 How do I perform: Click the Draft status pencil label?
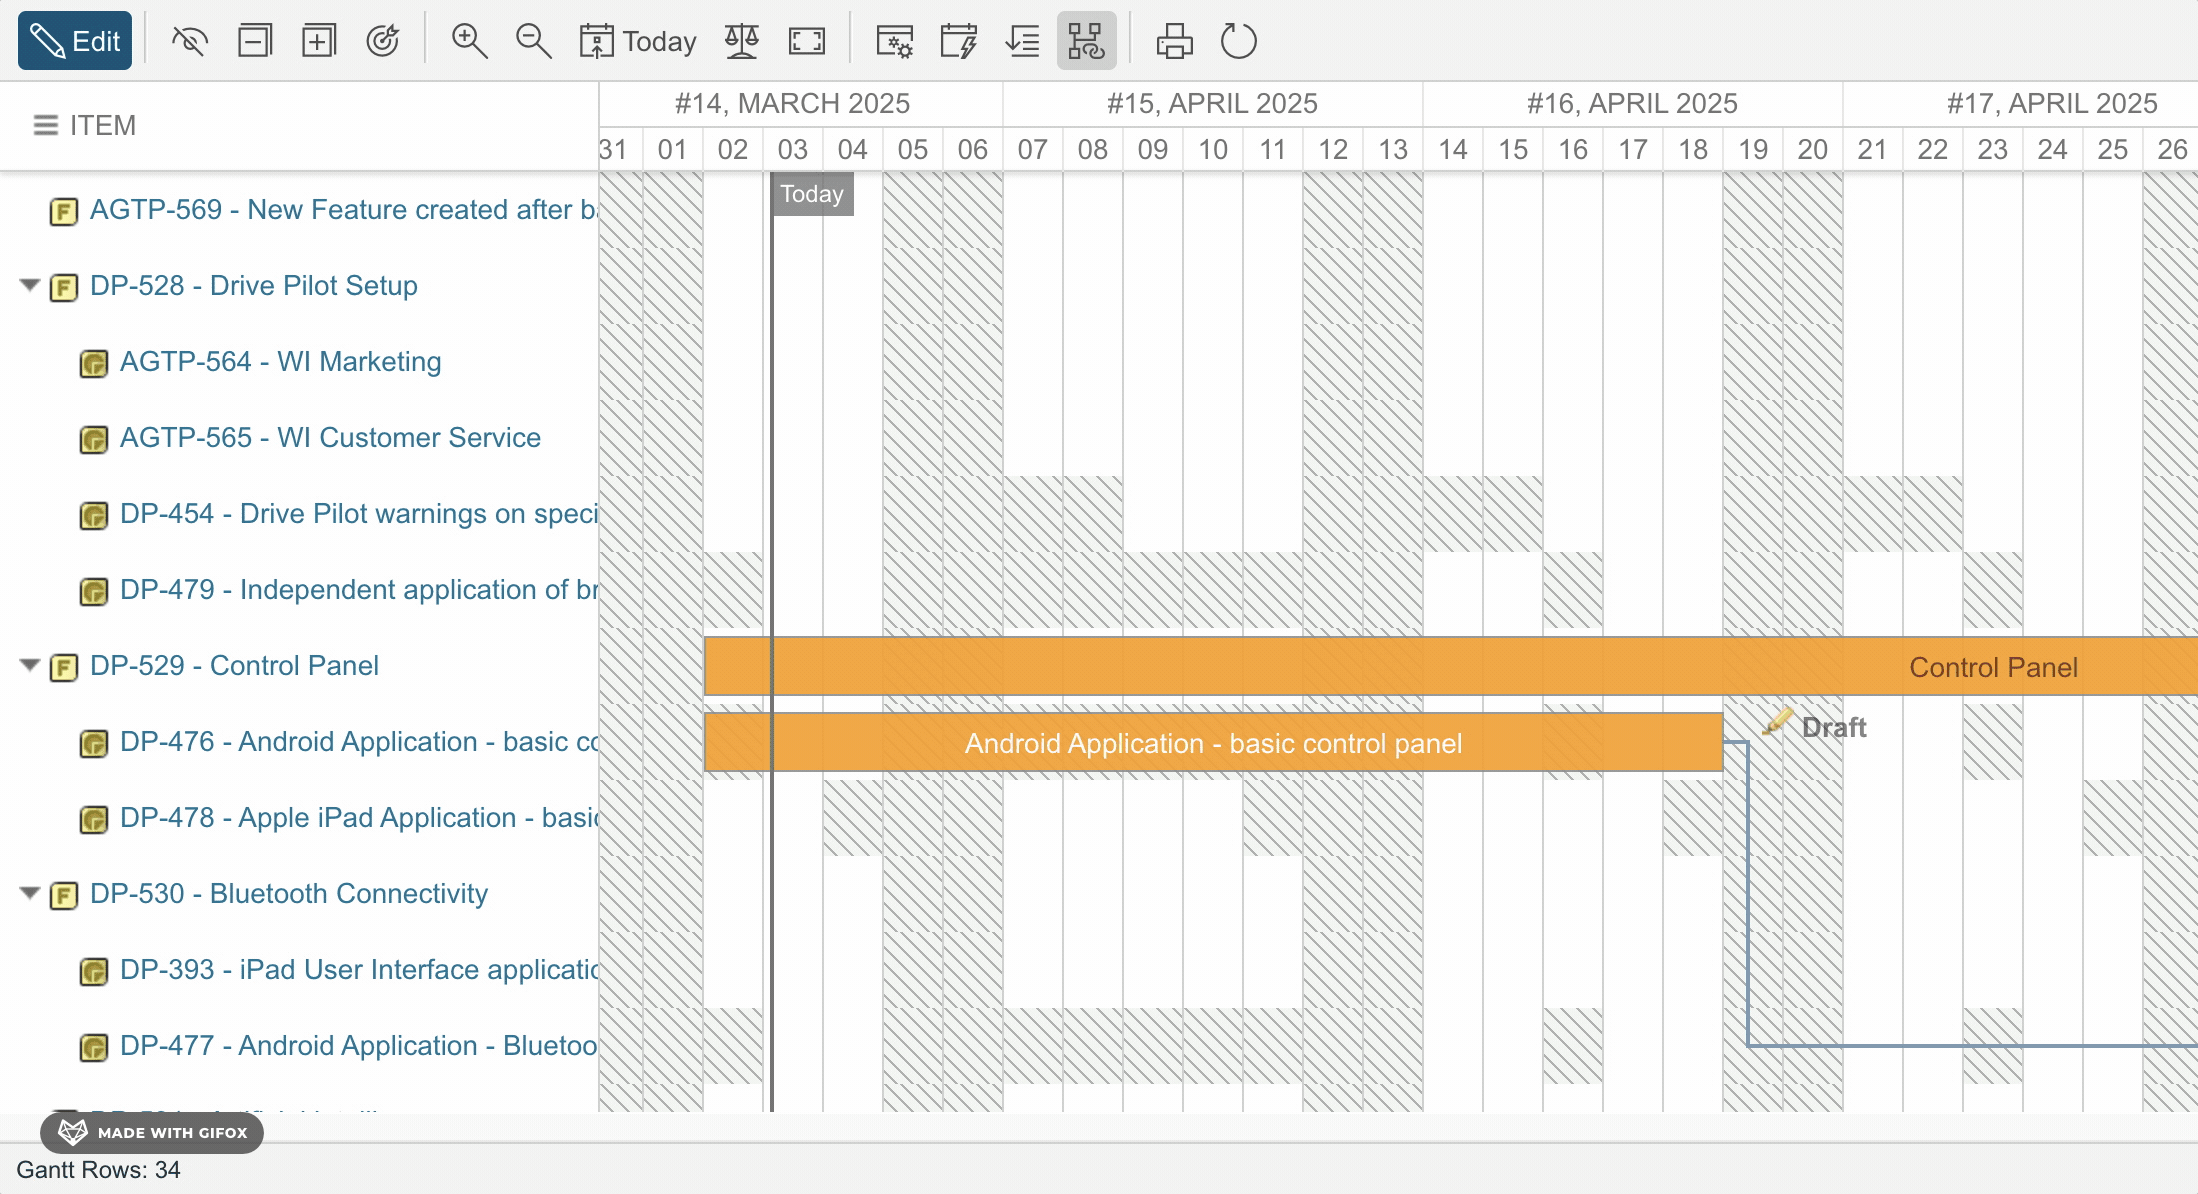point(1815,726)
